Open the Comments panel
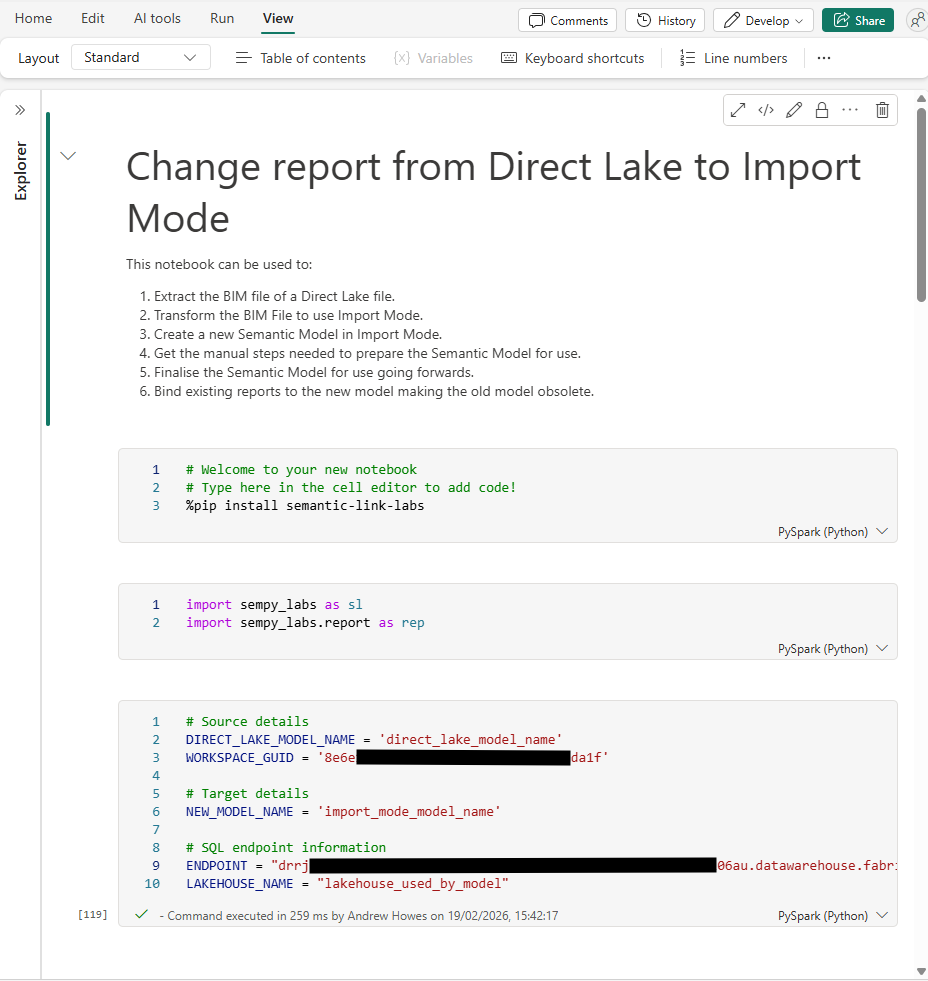928x981 pixels. tap(567, 20)
